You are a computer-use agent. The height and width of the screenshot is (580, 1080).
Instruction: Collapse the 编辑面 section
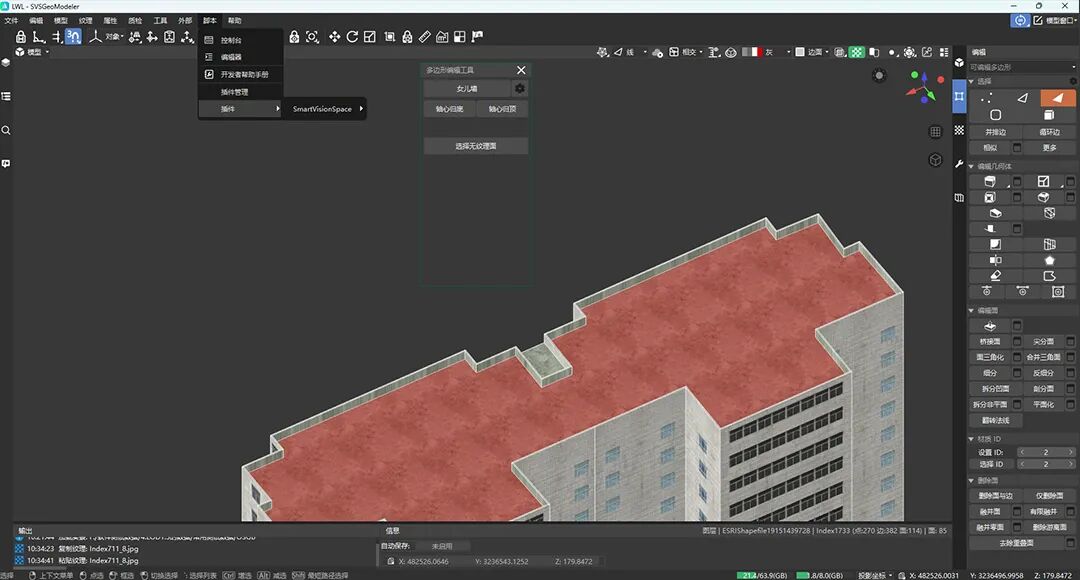click(x=973, y=311)
